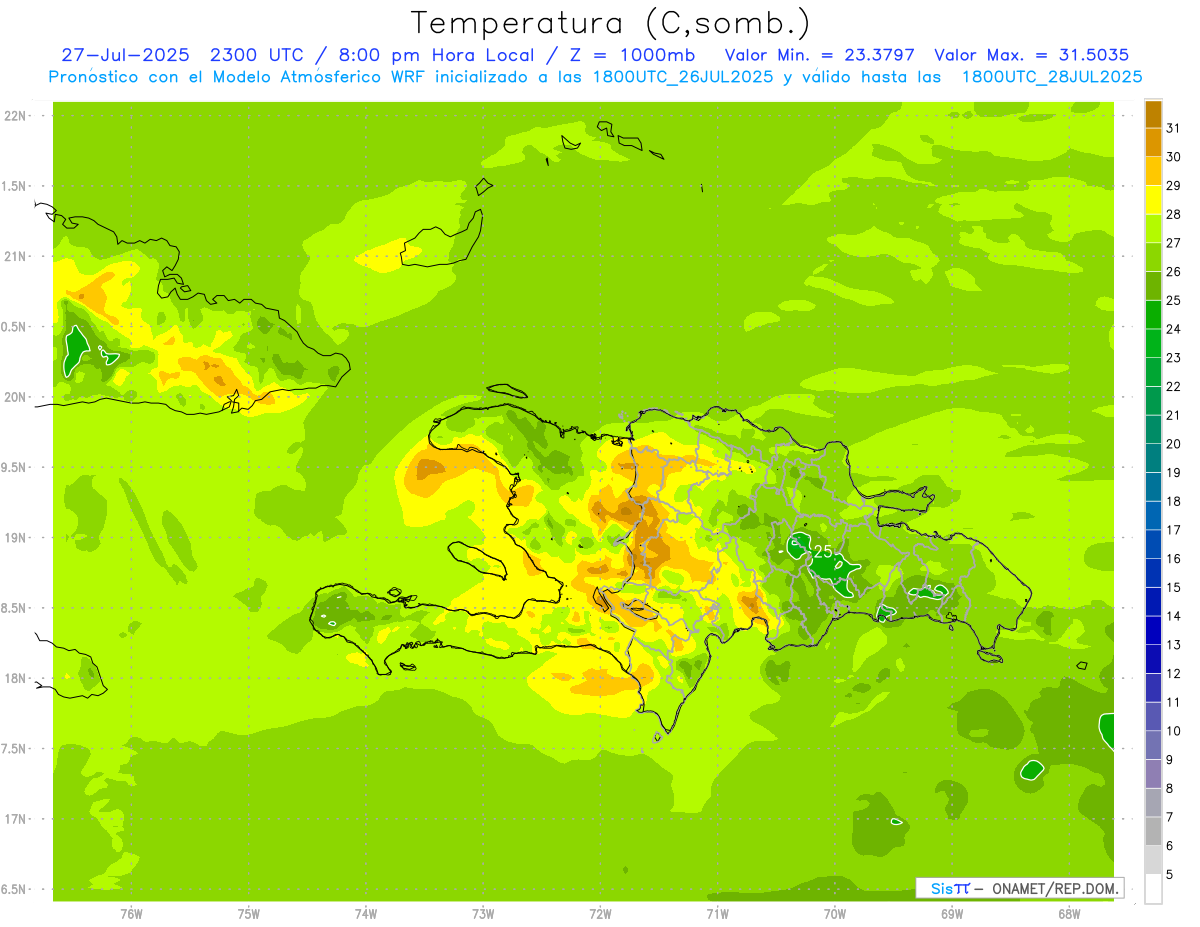Click the color bar label '20'
The image size is (1200, 927).
[x=1174, y=444]
